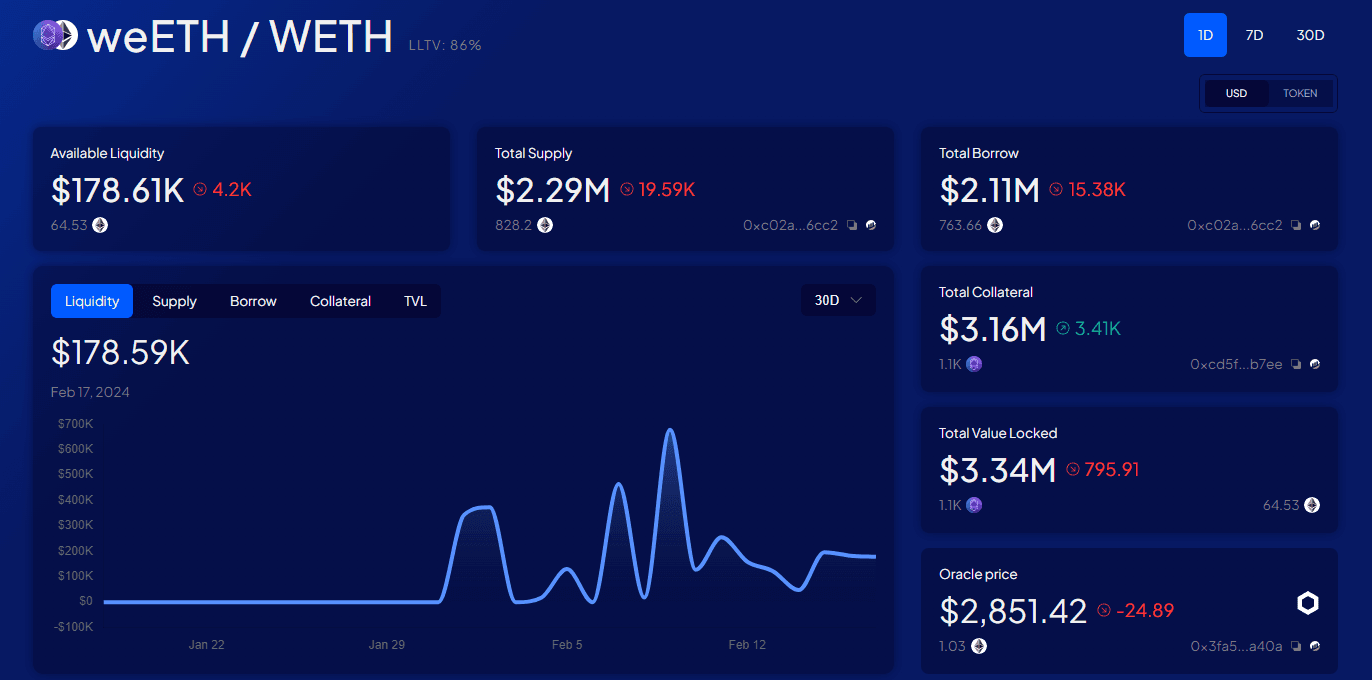
Task: Click the highest peak on the liquidity chart
Action: [x=670, y=431]
